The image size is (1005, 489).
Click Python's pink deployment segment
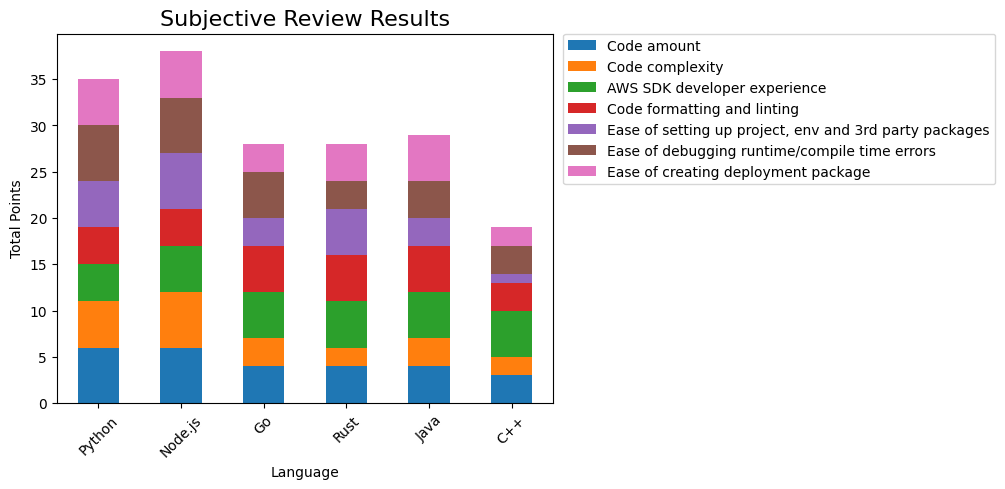(x=98, y=103)
